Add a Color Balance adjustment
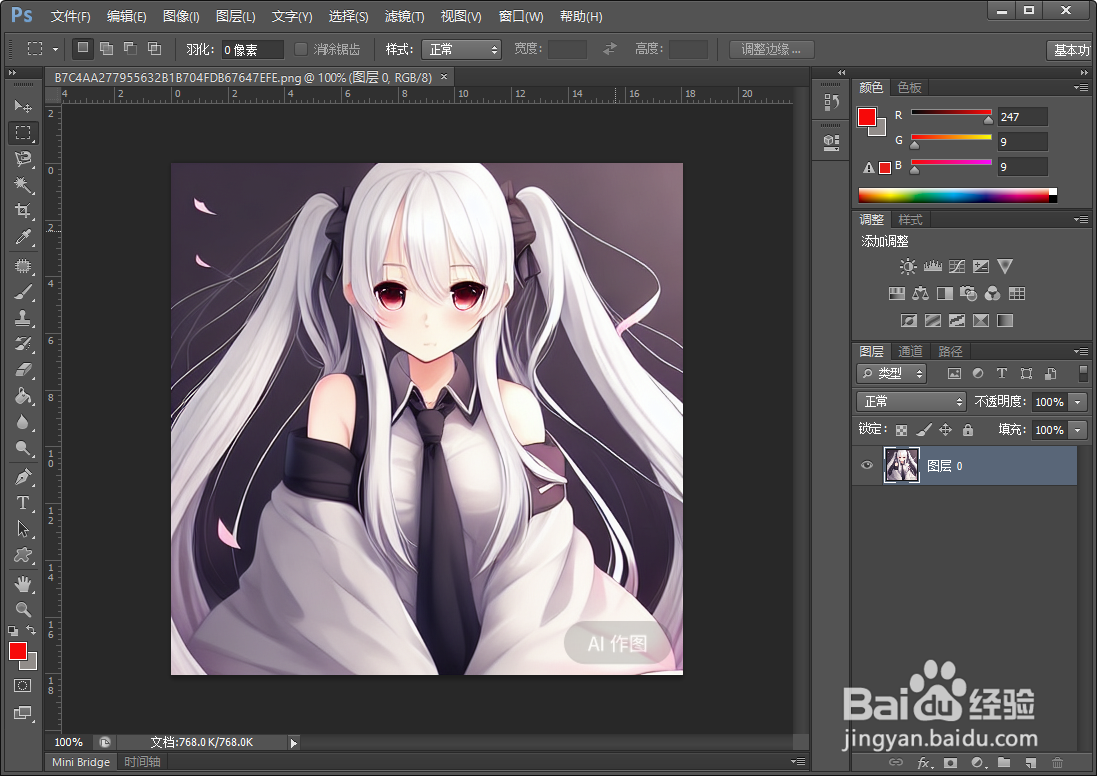The image size is (1097, 776). [x=921, y=293]
